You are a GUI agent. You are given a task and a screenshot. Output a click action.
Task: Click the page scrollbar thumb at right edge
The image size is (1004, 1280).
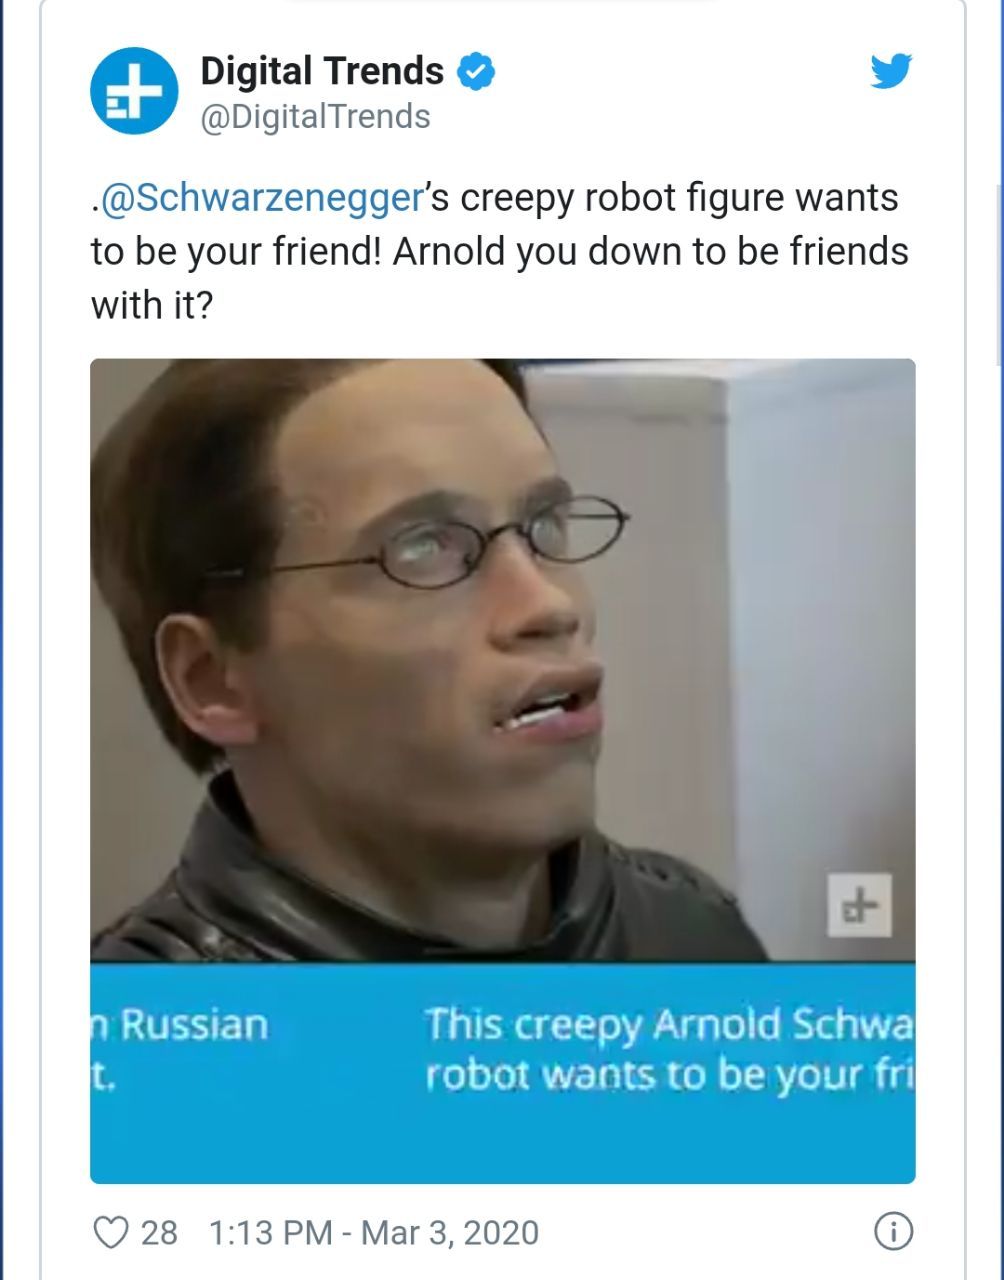(x=1000, y=275)
